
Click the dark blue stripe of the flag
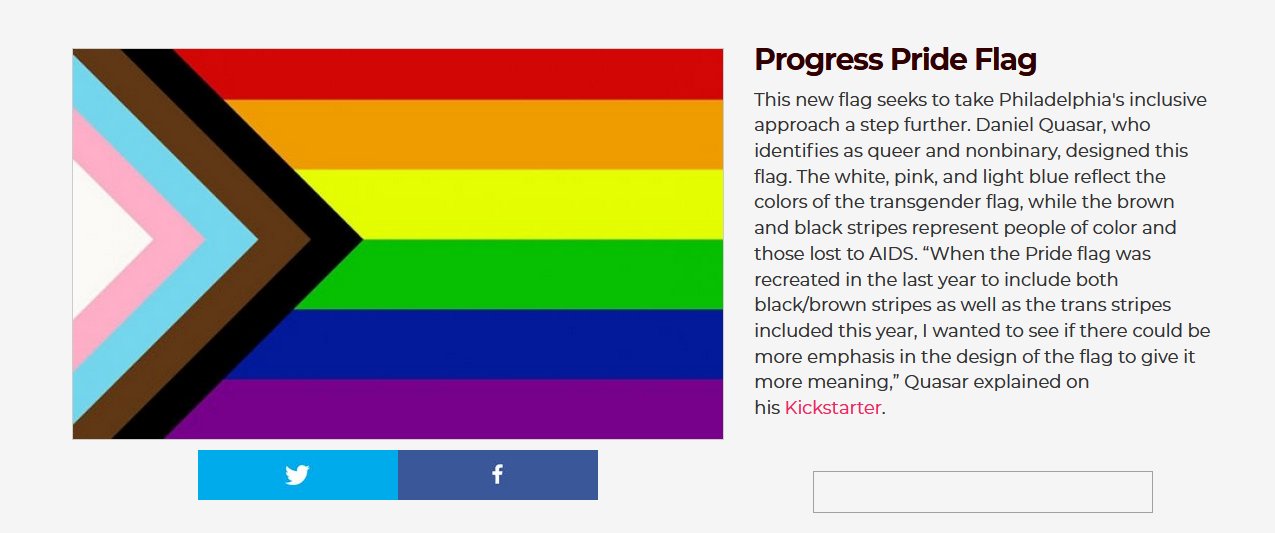coord(500,344)
